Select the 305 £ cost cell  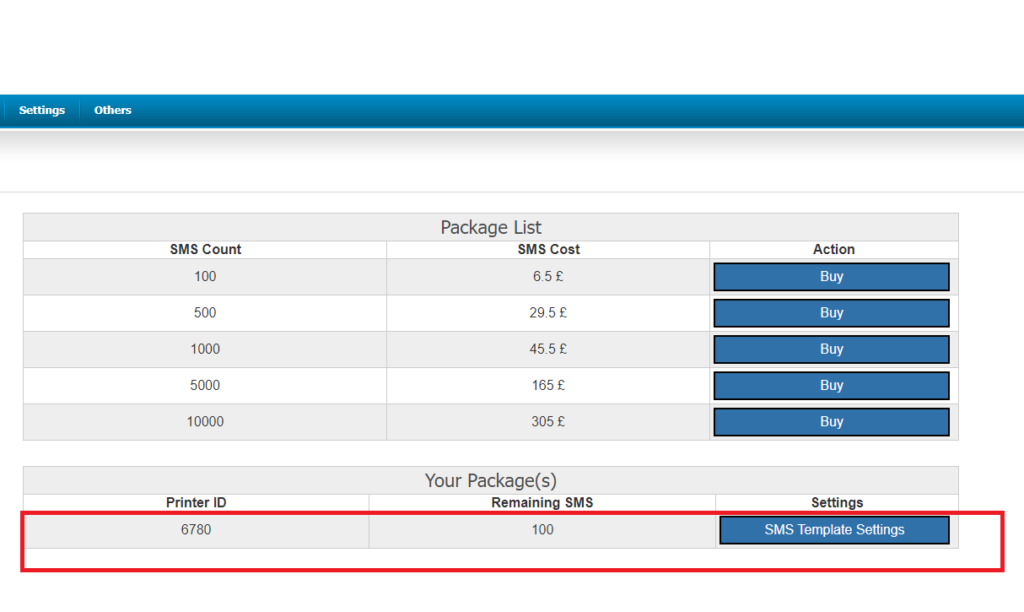click(549, 422)
